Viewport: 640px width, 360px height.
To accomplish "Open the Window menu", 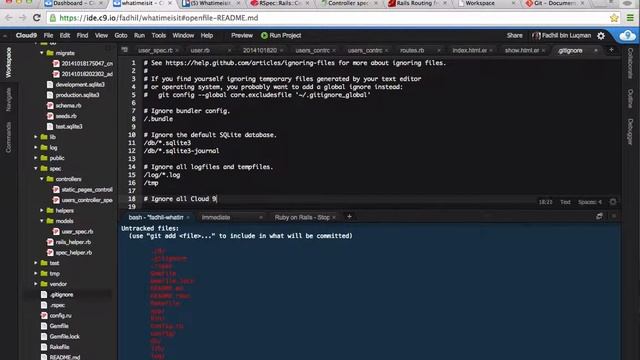I will 183,36.
